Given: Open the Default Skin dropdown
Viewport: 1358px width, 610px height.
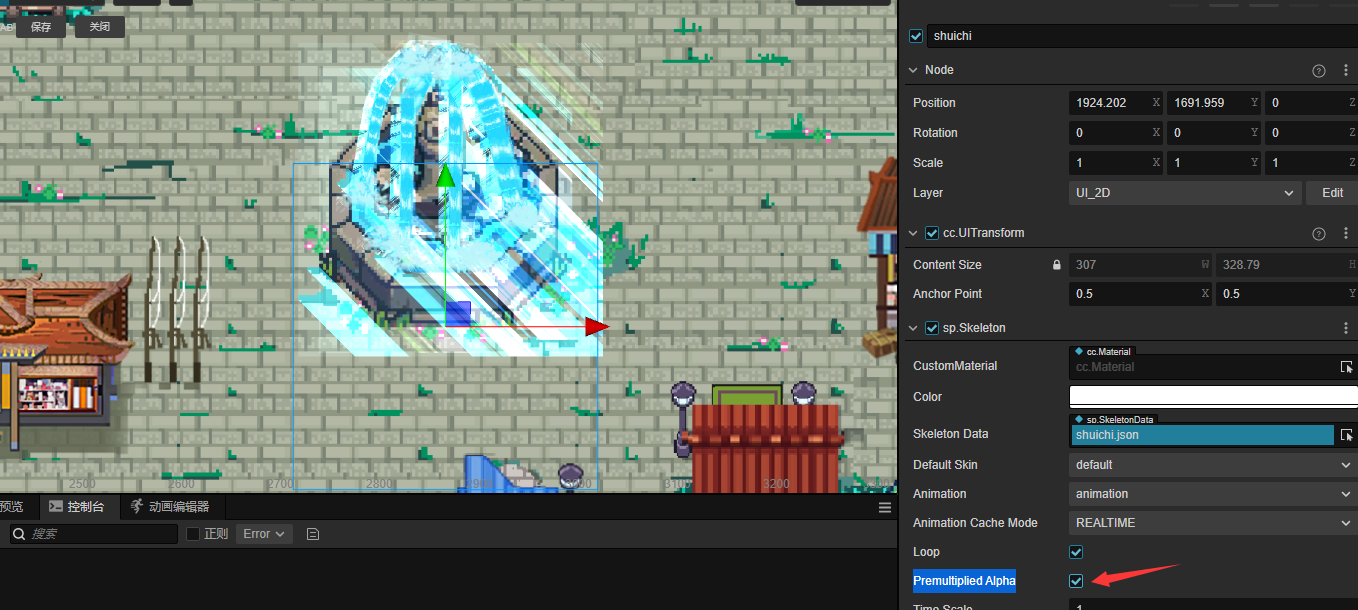Looking at the screenshot, I should [x=1213, y=465].
